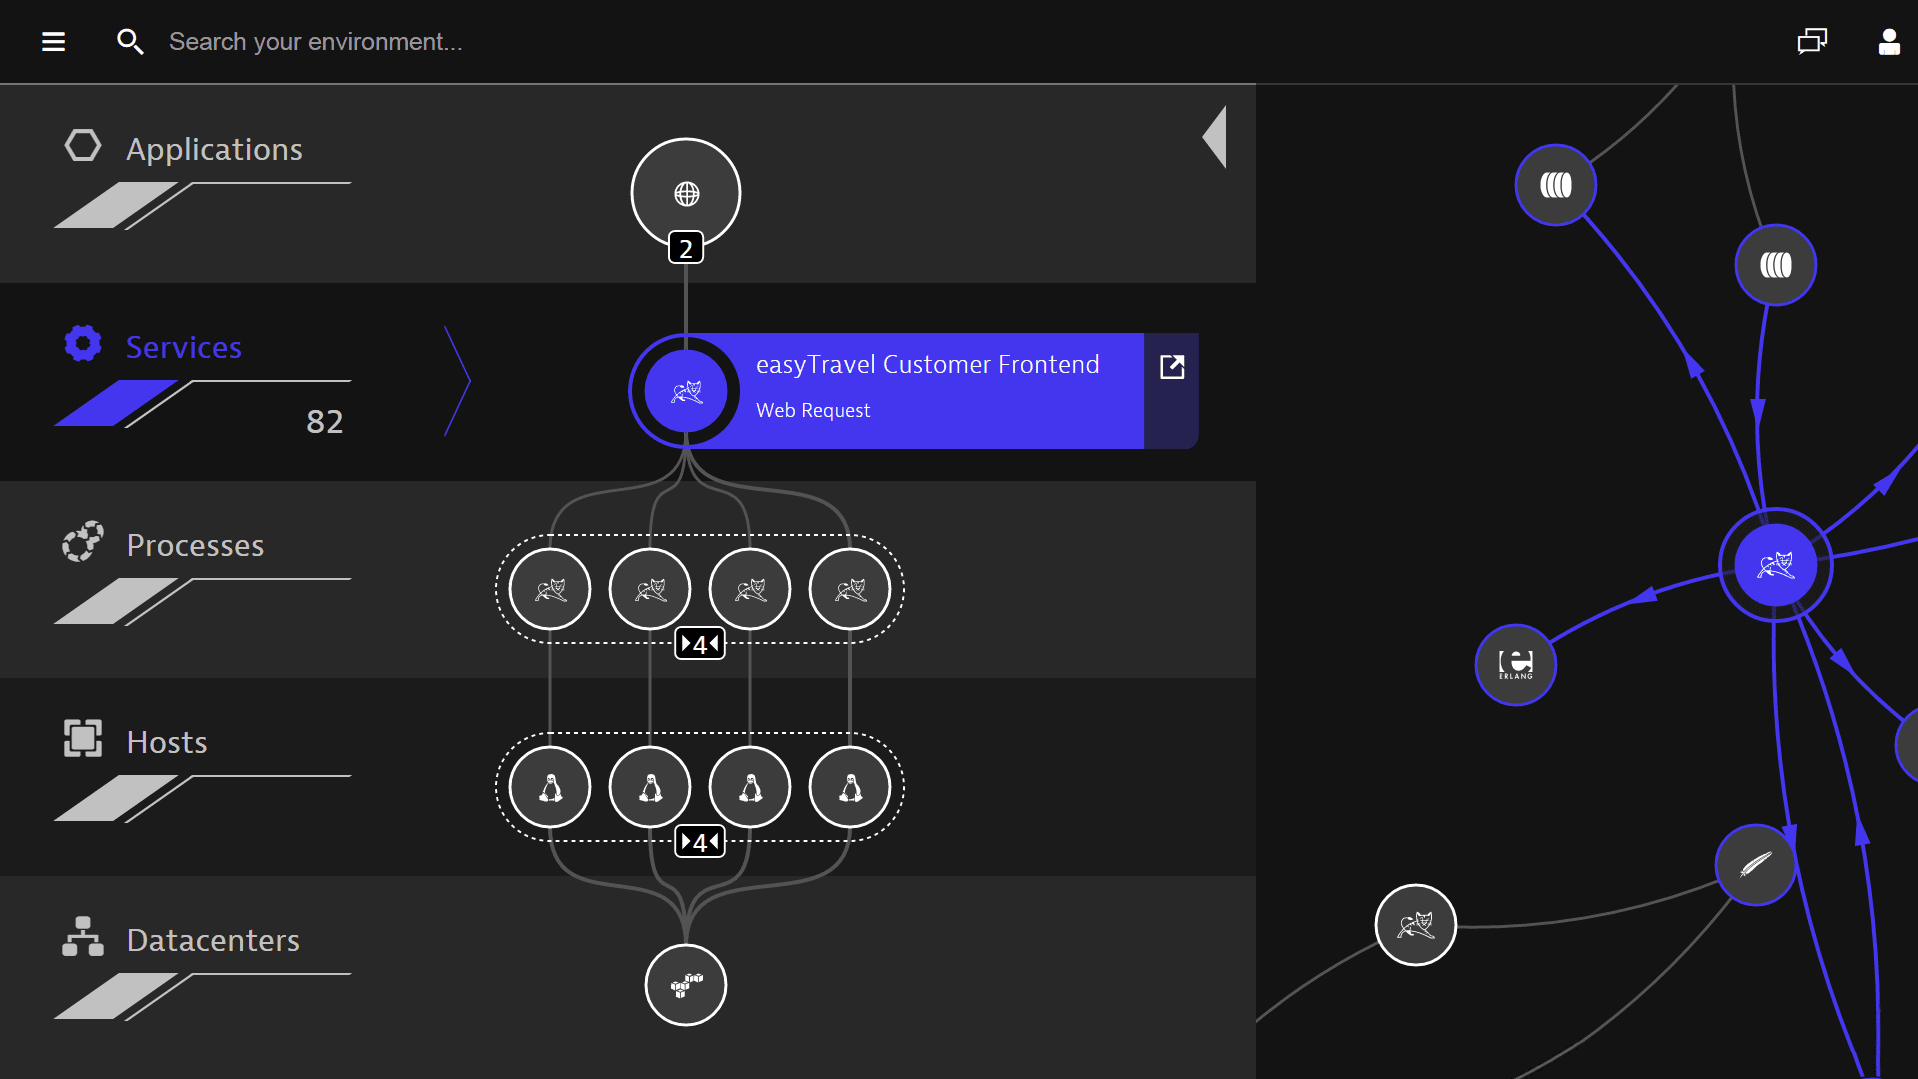This screenshot has height=1079, width=1918.
Task: Click the easyTravel Customer Frontend Tomcat node
Action: pos(686,391)
